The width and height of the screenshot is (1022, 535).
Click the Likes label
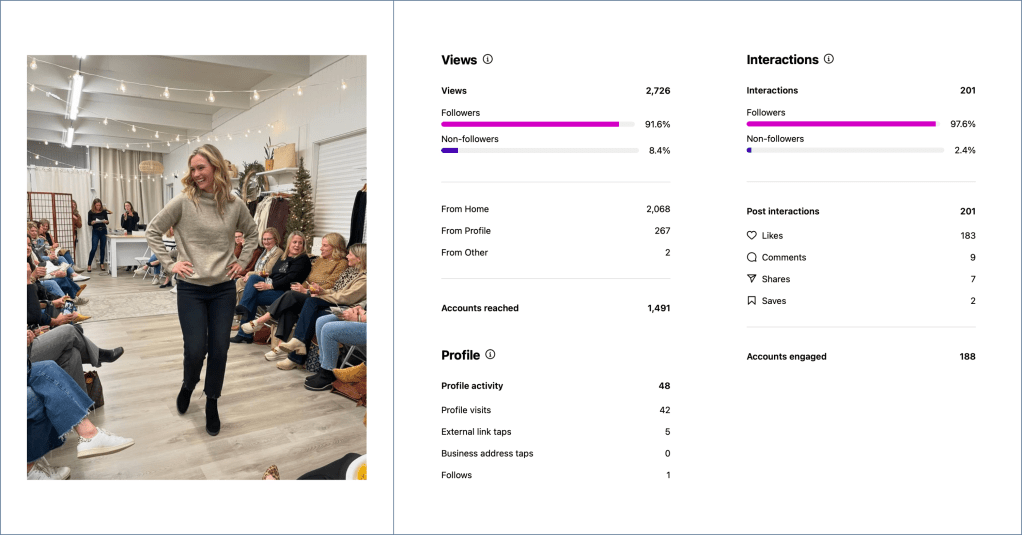(x=772, y=236)
